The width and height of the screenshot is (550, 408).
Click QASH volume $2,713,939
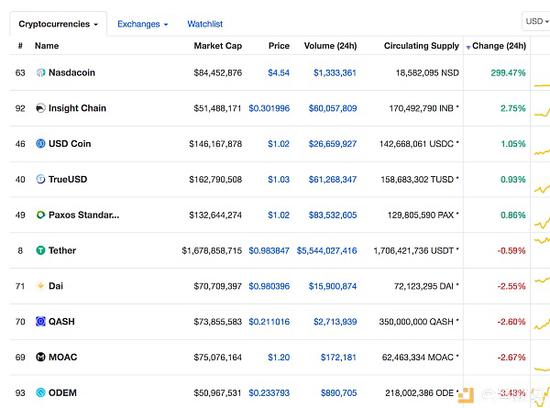335,322
